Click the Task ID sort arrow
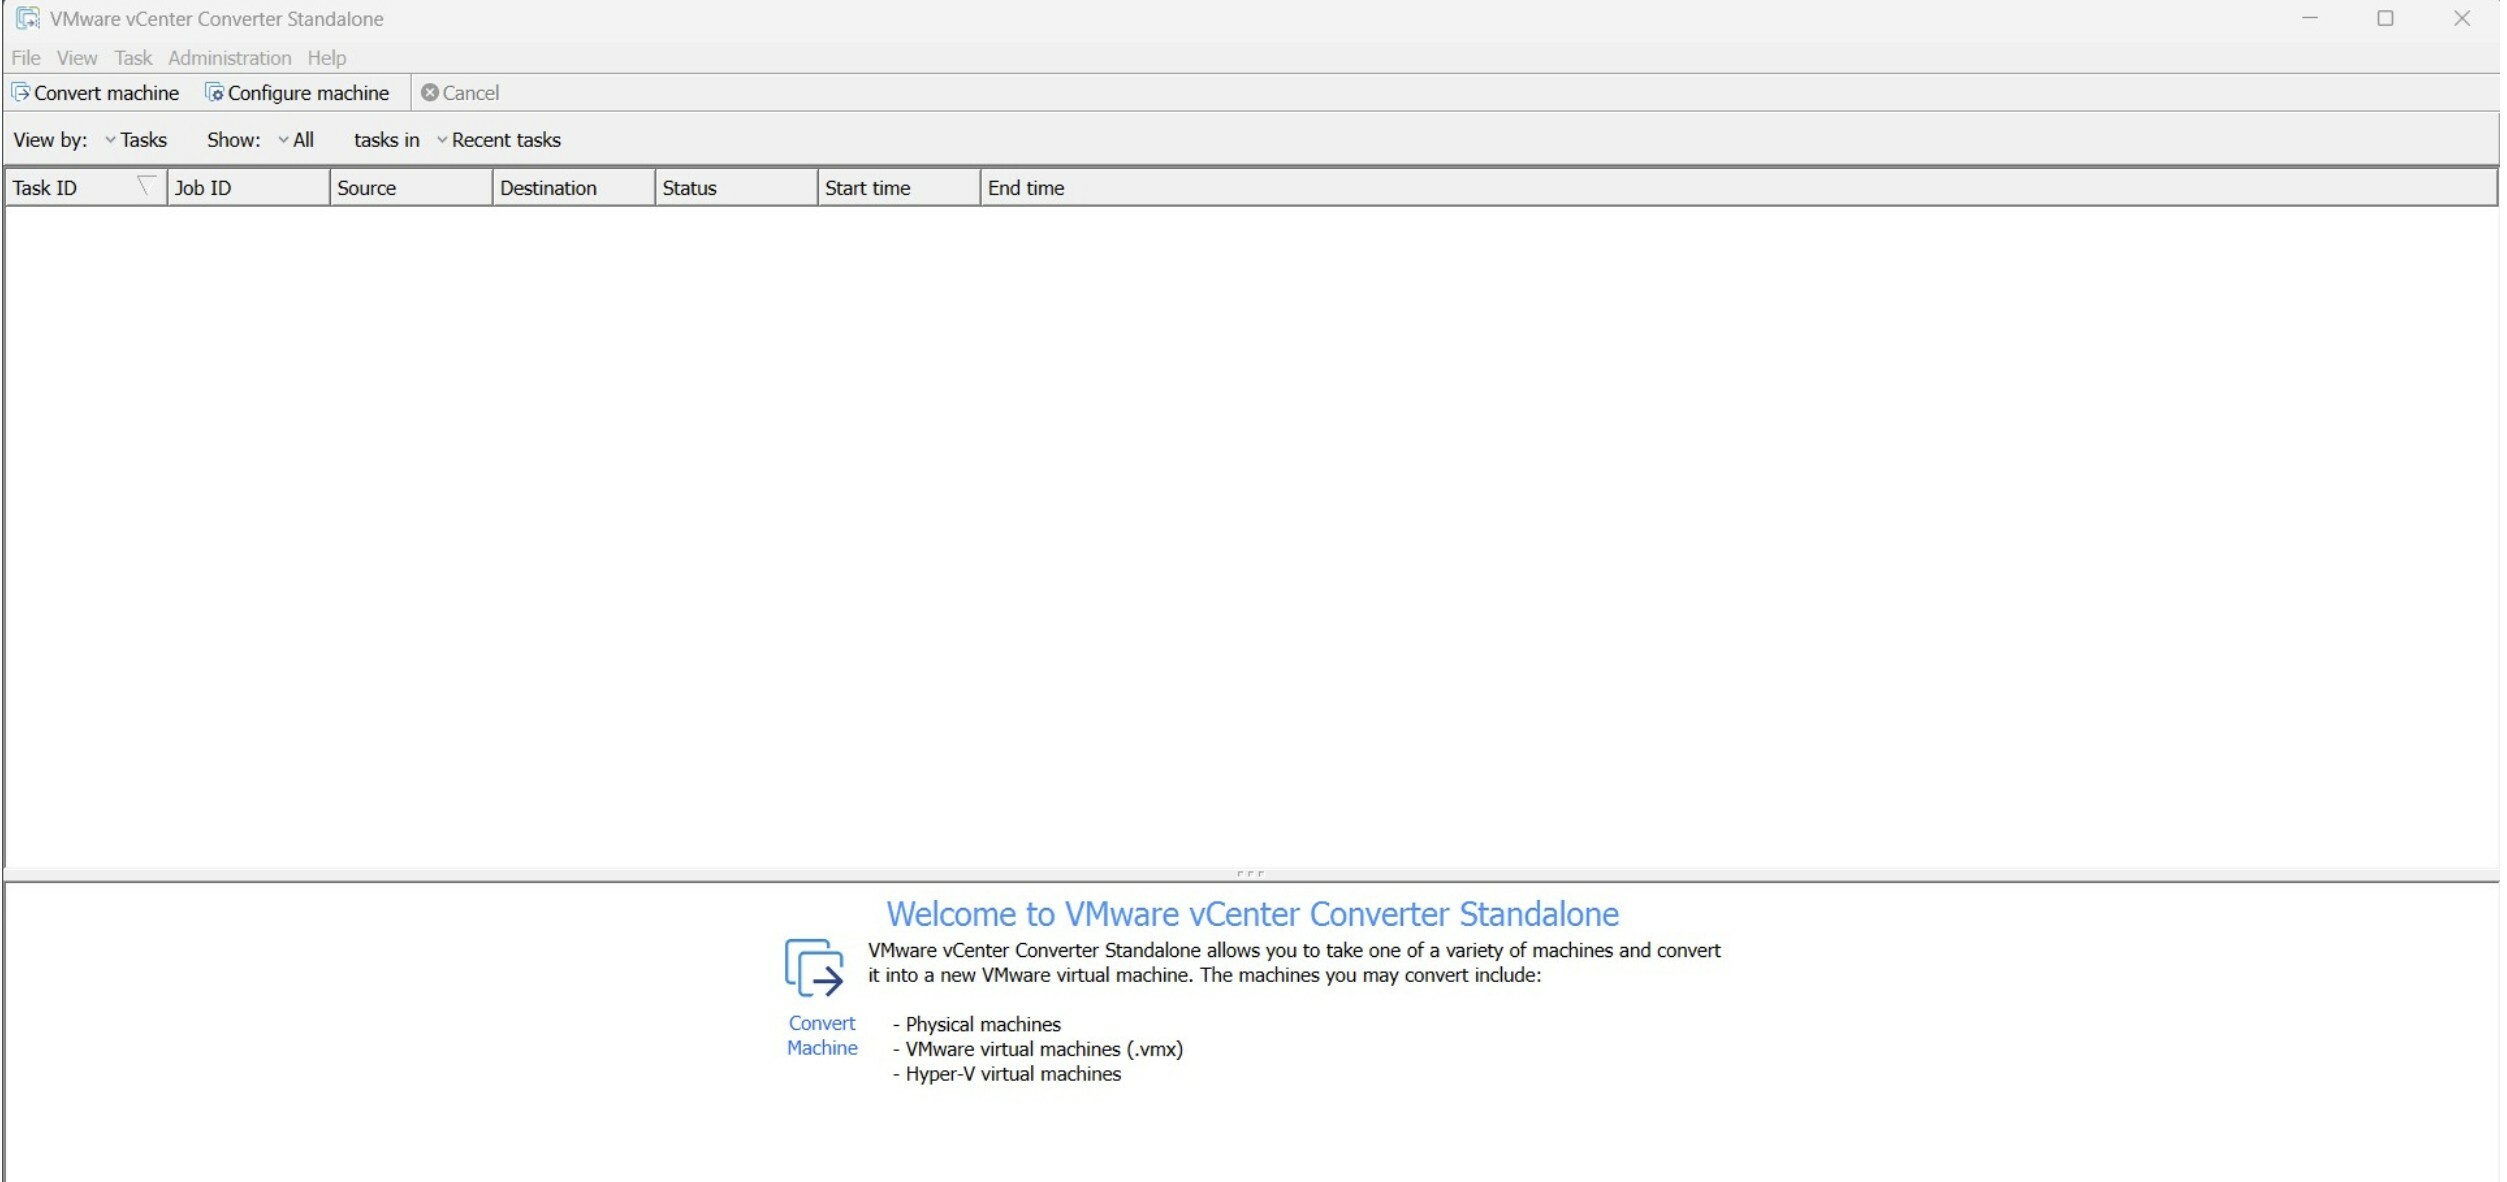The width and height of the screenshot is (2507, 1182). click(x=147, y=186)
